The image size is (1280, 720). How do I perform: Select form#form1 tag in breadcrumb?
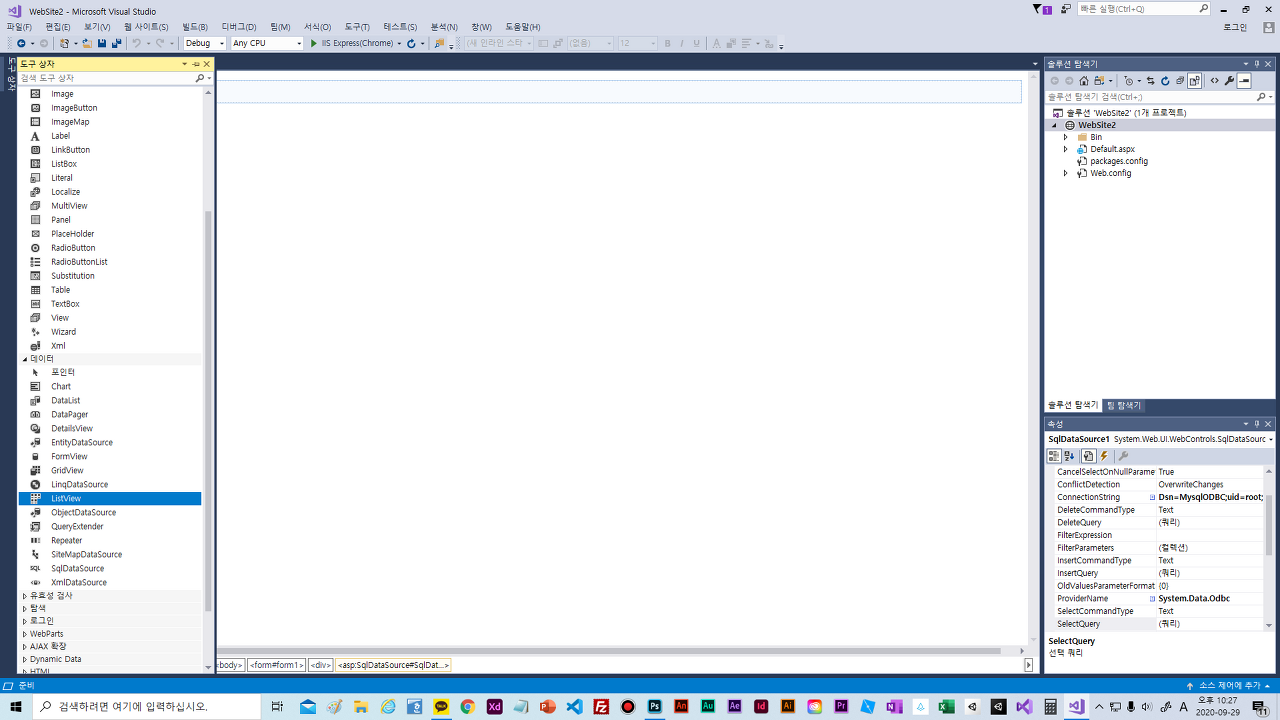(277, 665)
